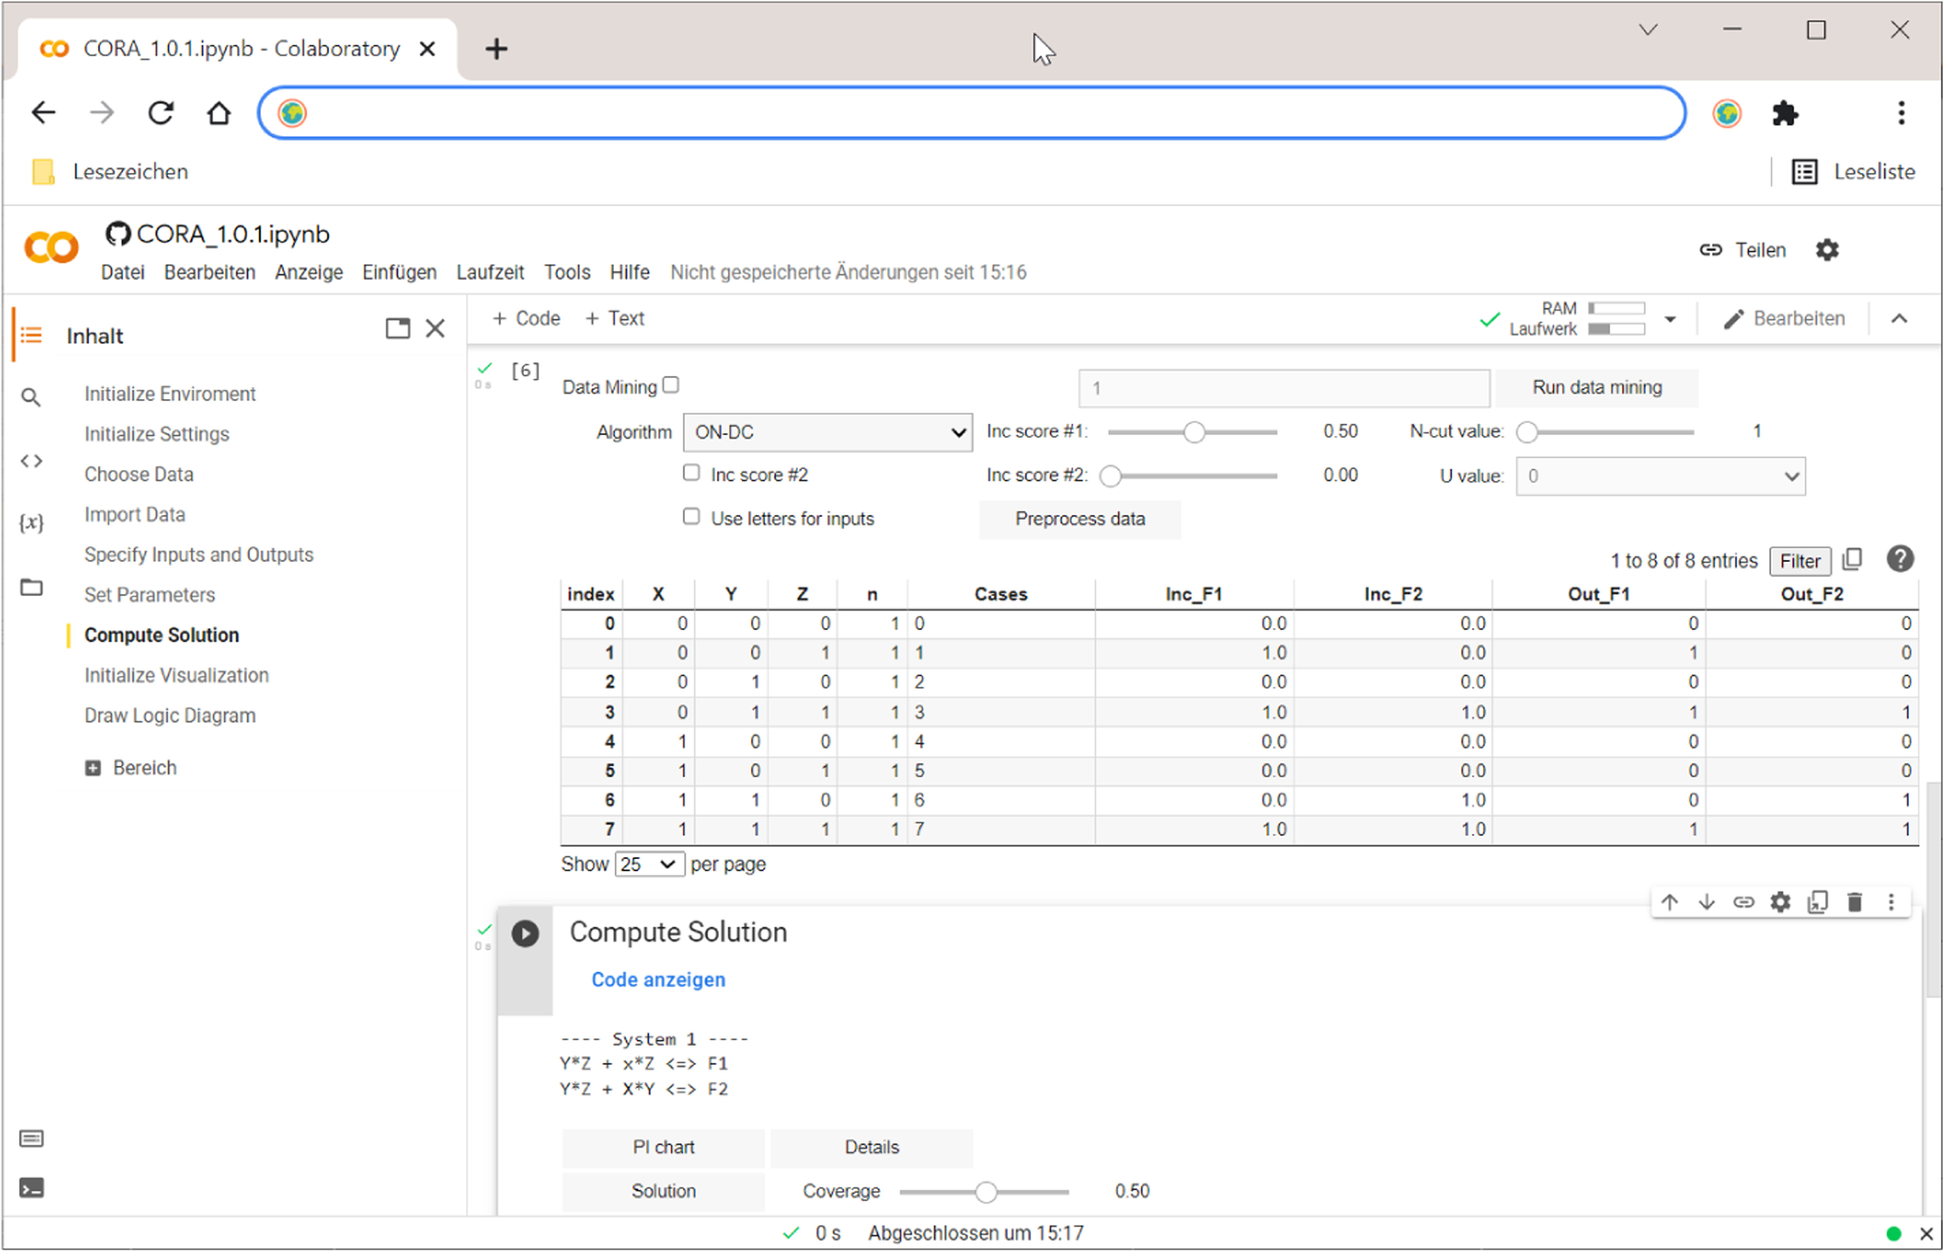Open the Tools menu
The height and width of the screenshot is (1252, 1944).
click(567, 272)
